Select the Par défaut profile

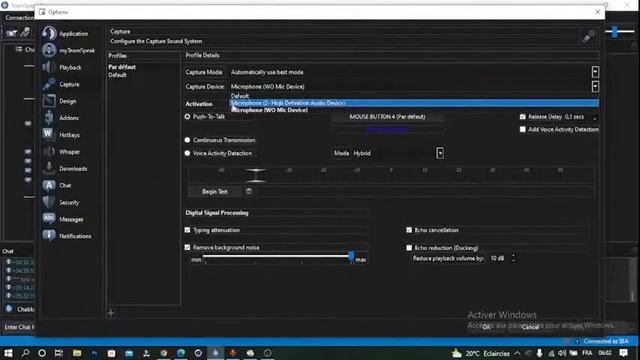(122, 67)
